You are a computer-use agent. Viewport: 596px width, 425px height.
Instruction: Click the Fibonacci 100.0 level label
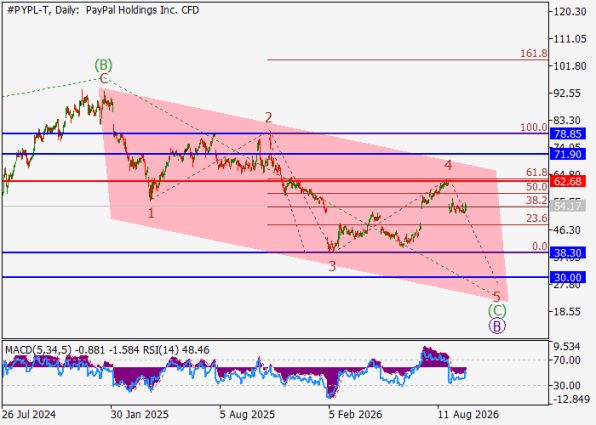click(534, 128)
